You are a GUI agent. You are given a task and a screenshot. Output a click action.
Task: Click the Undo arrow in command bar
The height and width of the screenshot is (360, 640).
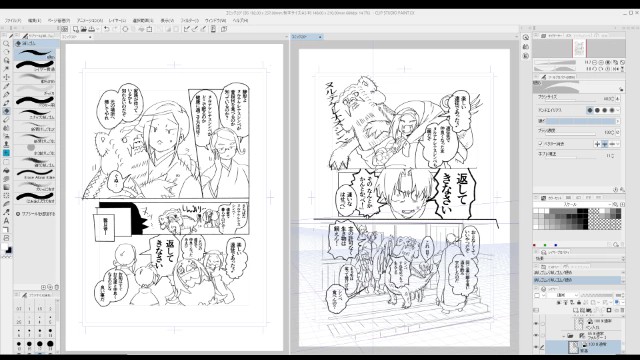click(x=107, y=29)
